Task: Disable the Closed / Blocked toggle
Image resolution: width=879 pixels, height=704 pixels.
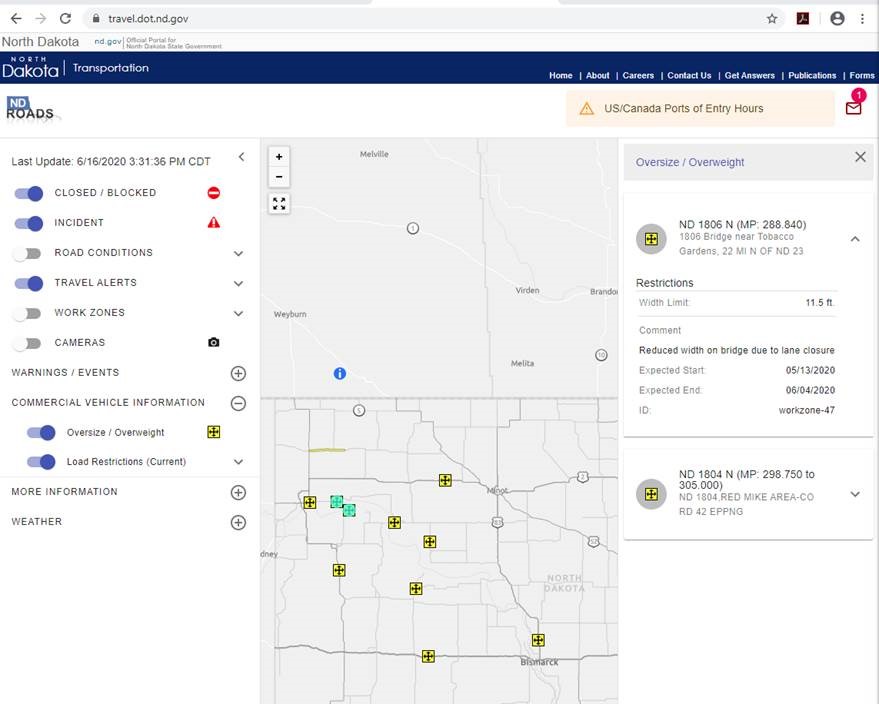Action: click(29, 193)
